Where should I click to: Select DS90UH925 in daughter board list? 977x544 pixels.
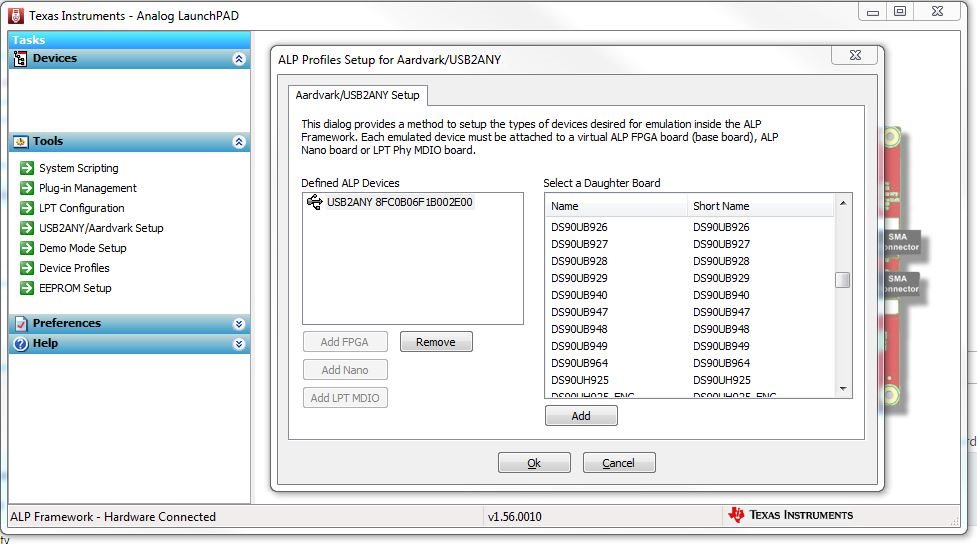(x=689, y=380)
